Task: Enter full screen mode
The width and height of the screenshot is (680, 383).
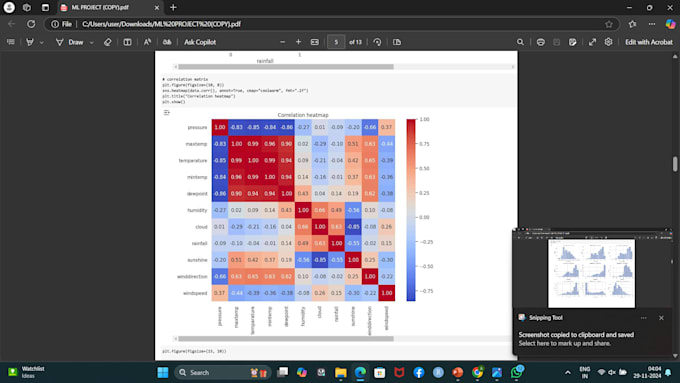Action: [x=592, y=42]
